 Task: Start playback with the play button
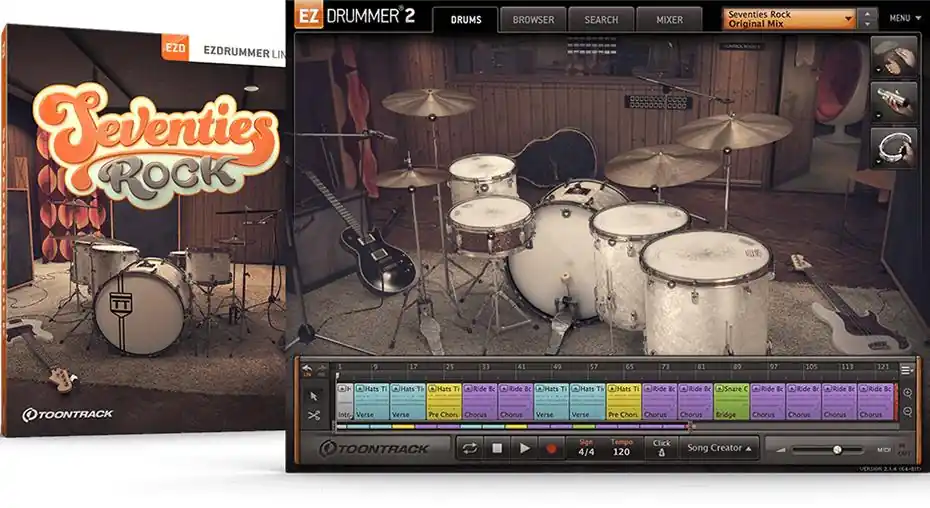(524, 448)
